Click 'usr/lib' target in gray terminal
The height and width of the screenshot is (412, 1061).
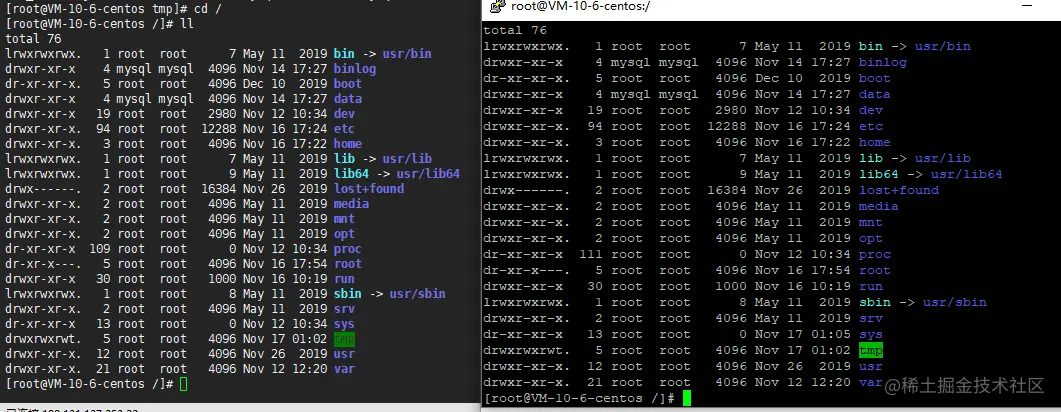tap(407, 158)
